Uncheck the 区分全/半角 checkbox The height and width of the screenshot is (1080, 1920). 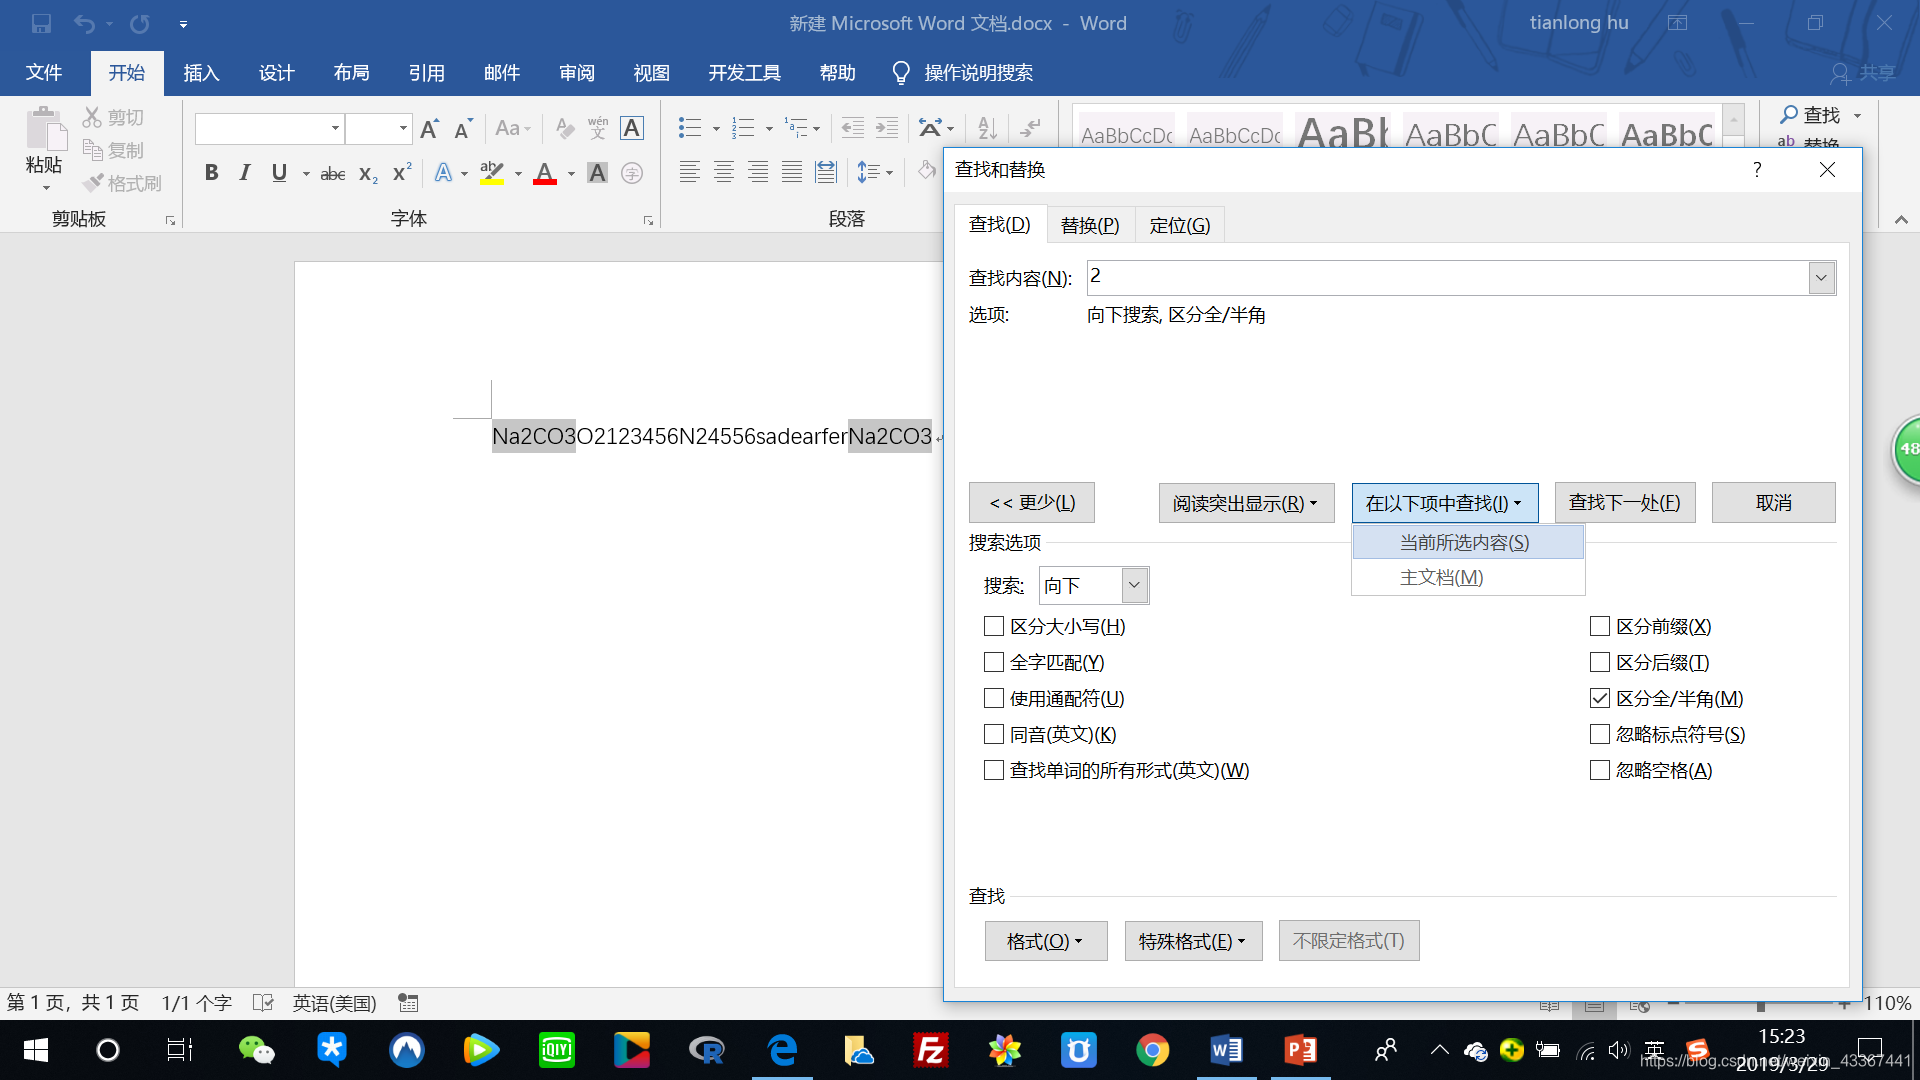[x=1600, y=699]
